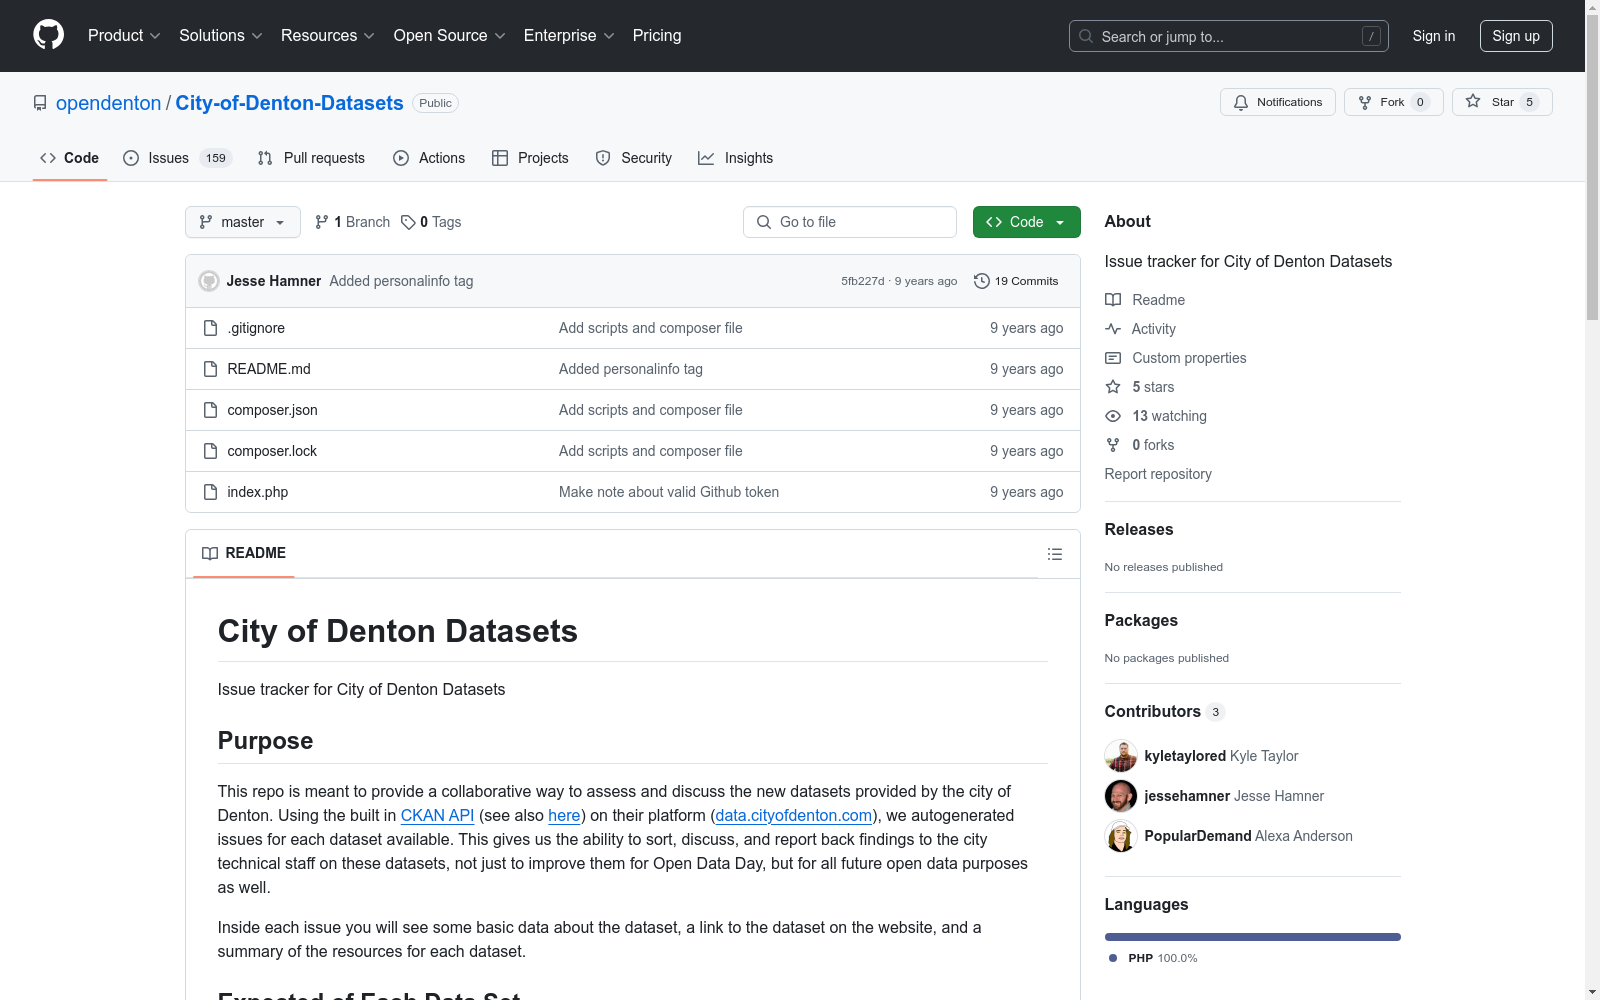The width and height of the screenshot is (1600, 1000).
Task: Expand the Resources menu
Action: 328,36
